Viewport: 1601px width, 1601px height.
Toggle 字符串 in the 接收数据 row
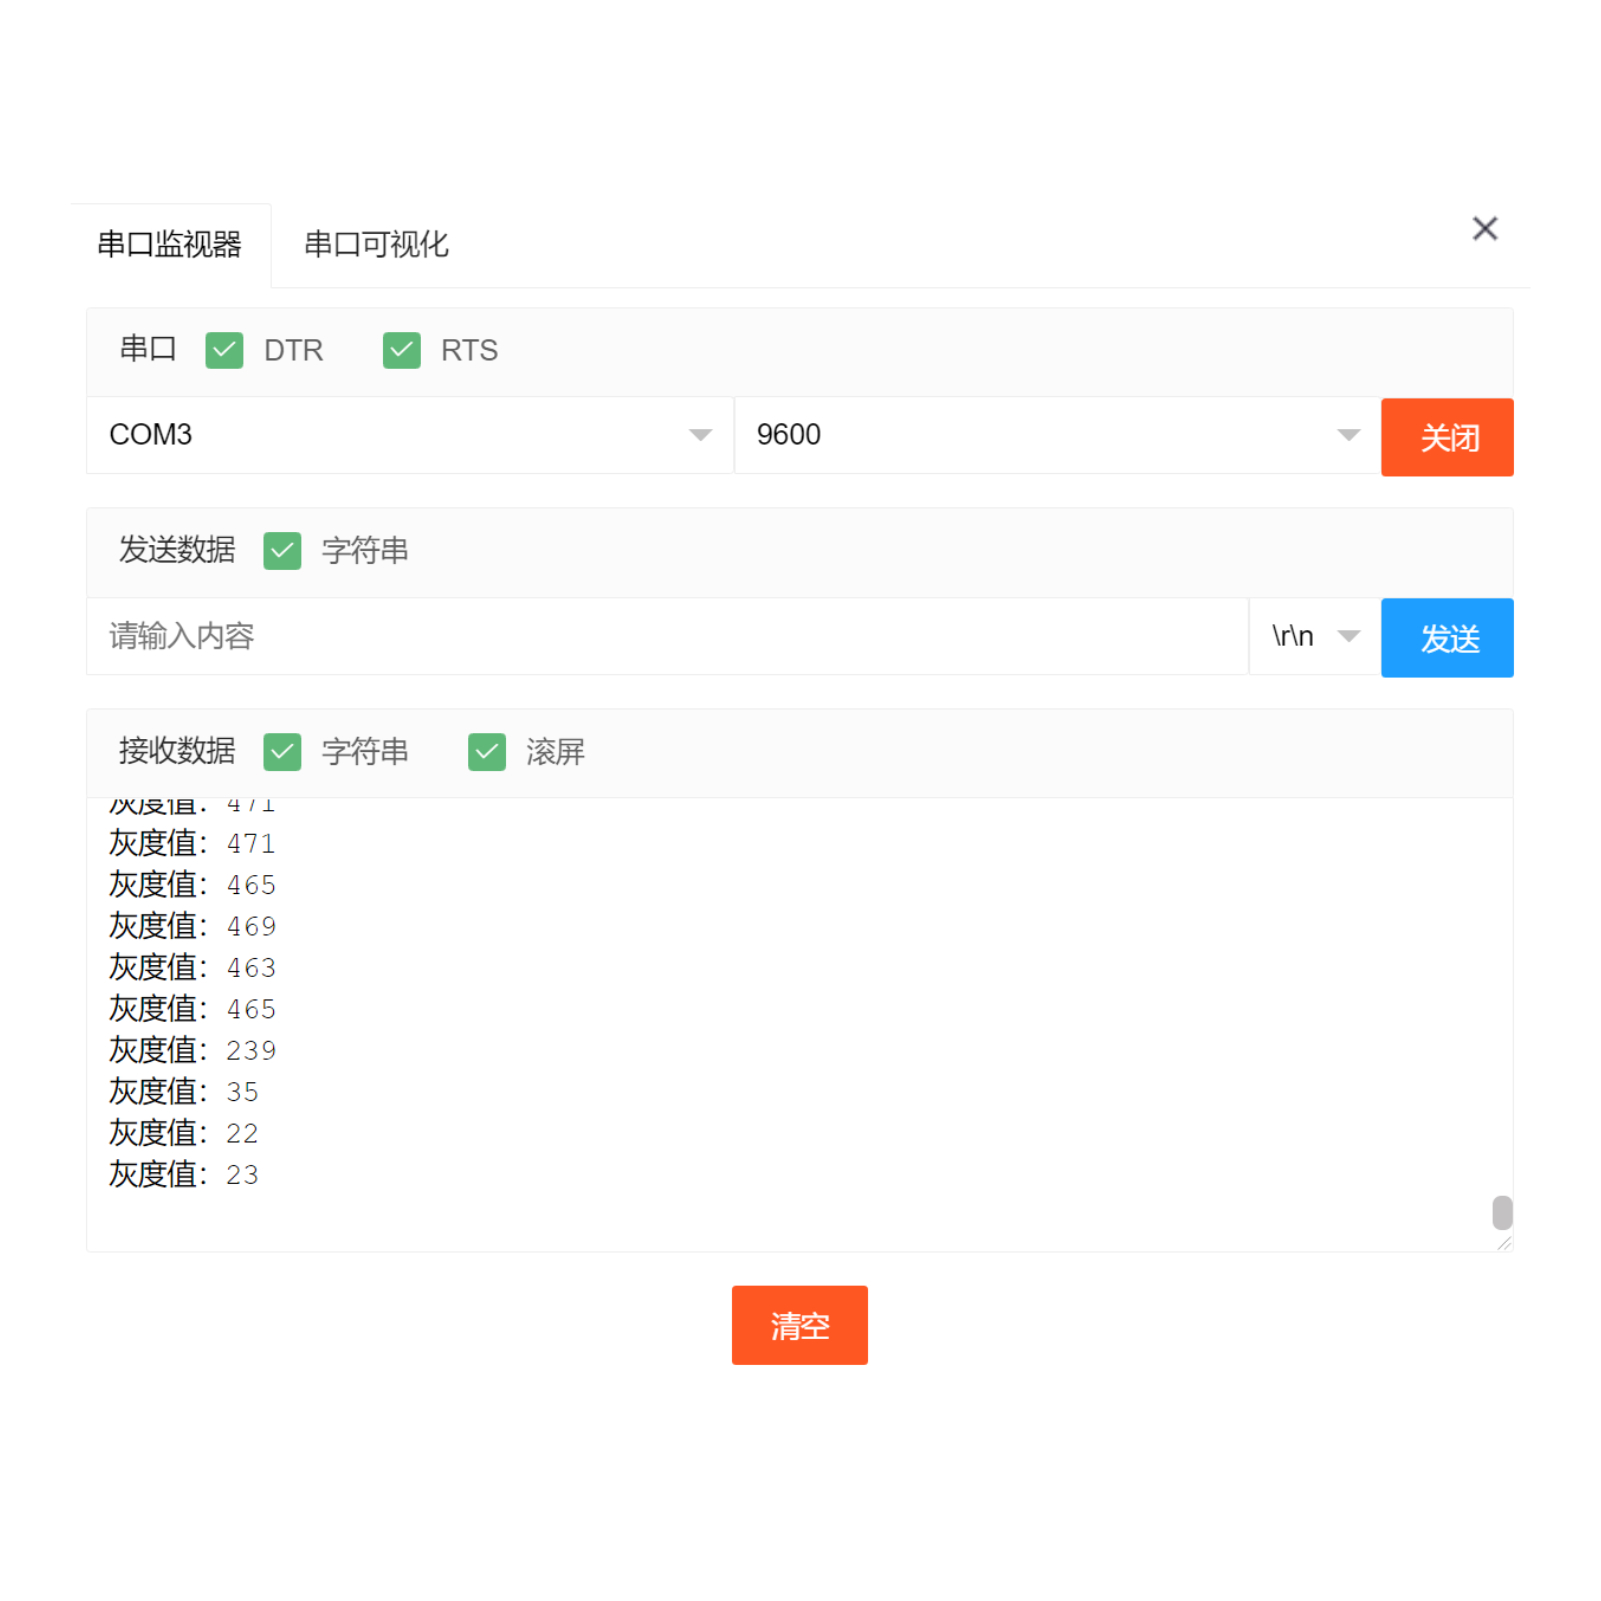pos(282,752)
